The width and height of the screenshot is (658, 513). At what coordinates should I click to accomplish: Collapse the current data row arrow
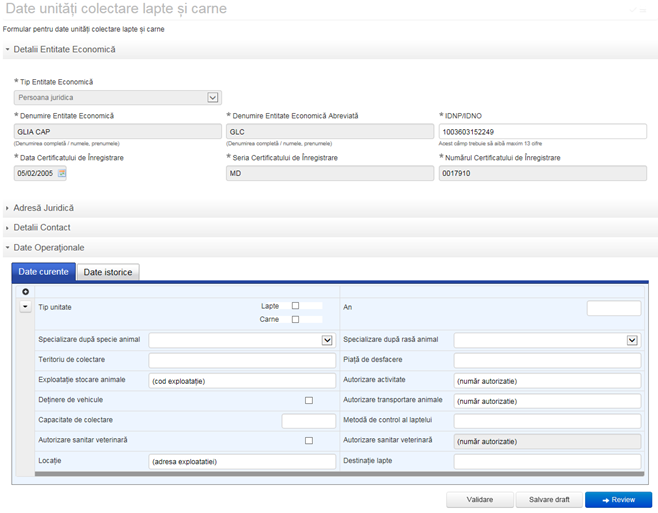tap(25, 306)
